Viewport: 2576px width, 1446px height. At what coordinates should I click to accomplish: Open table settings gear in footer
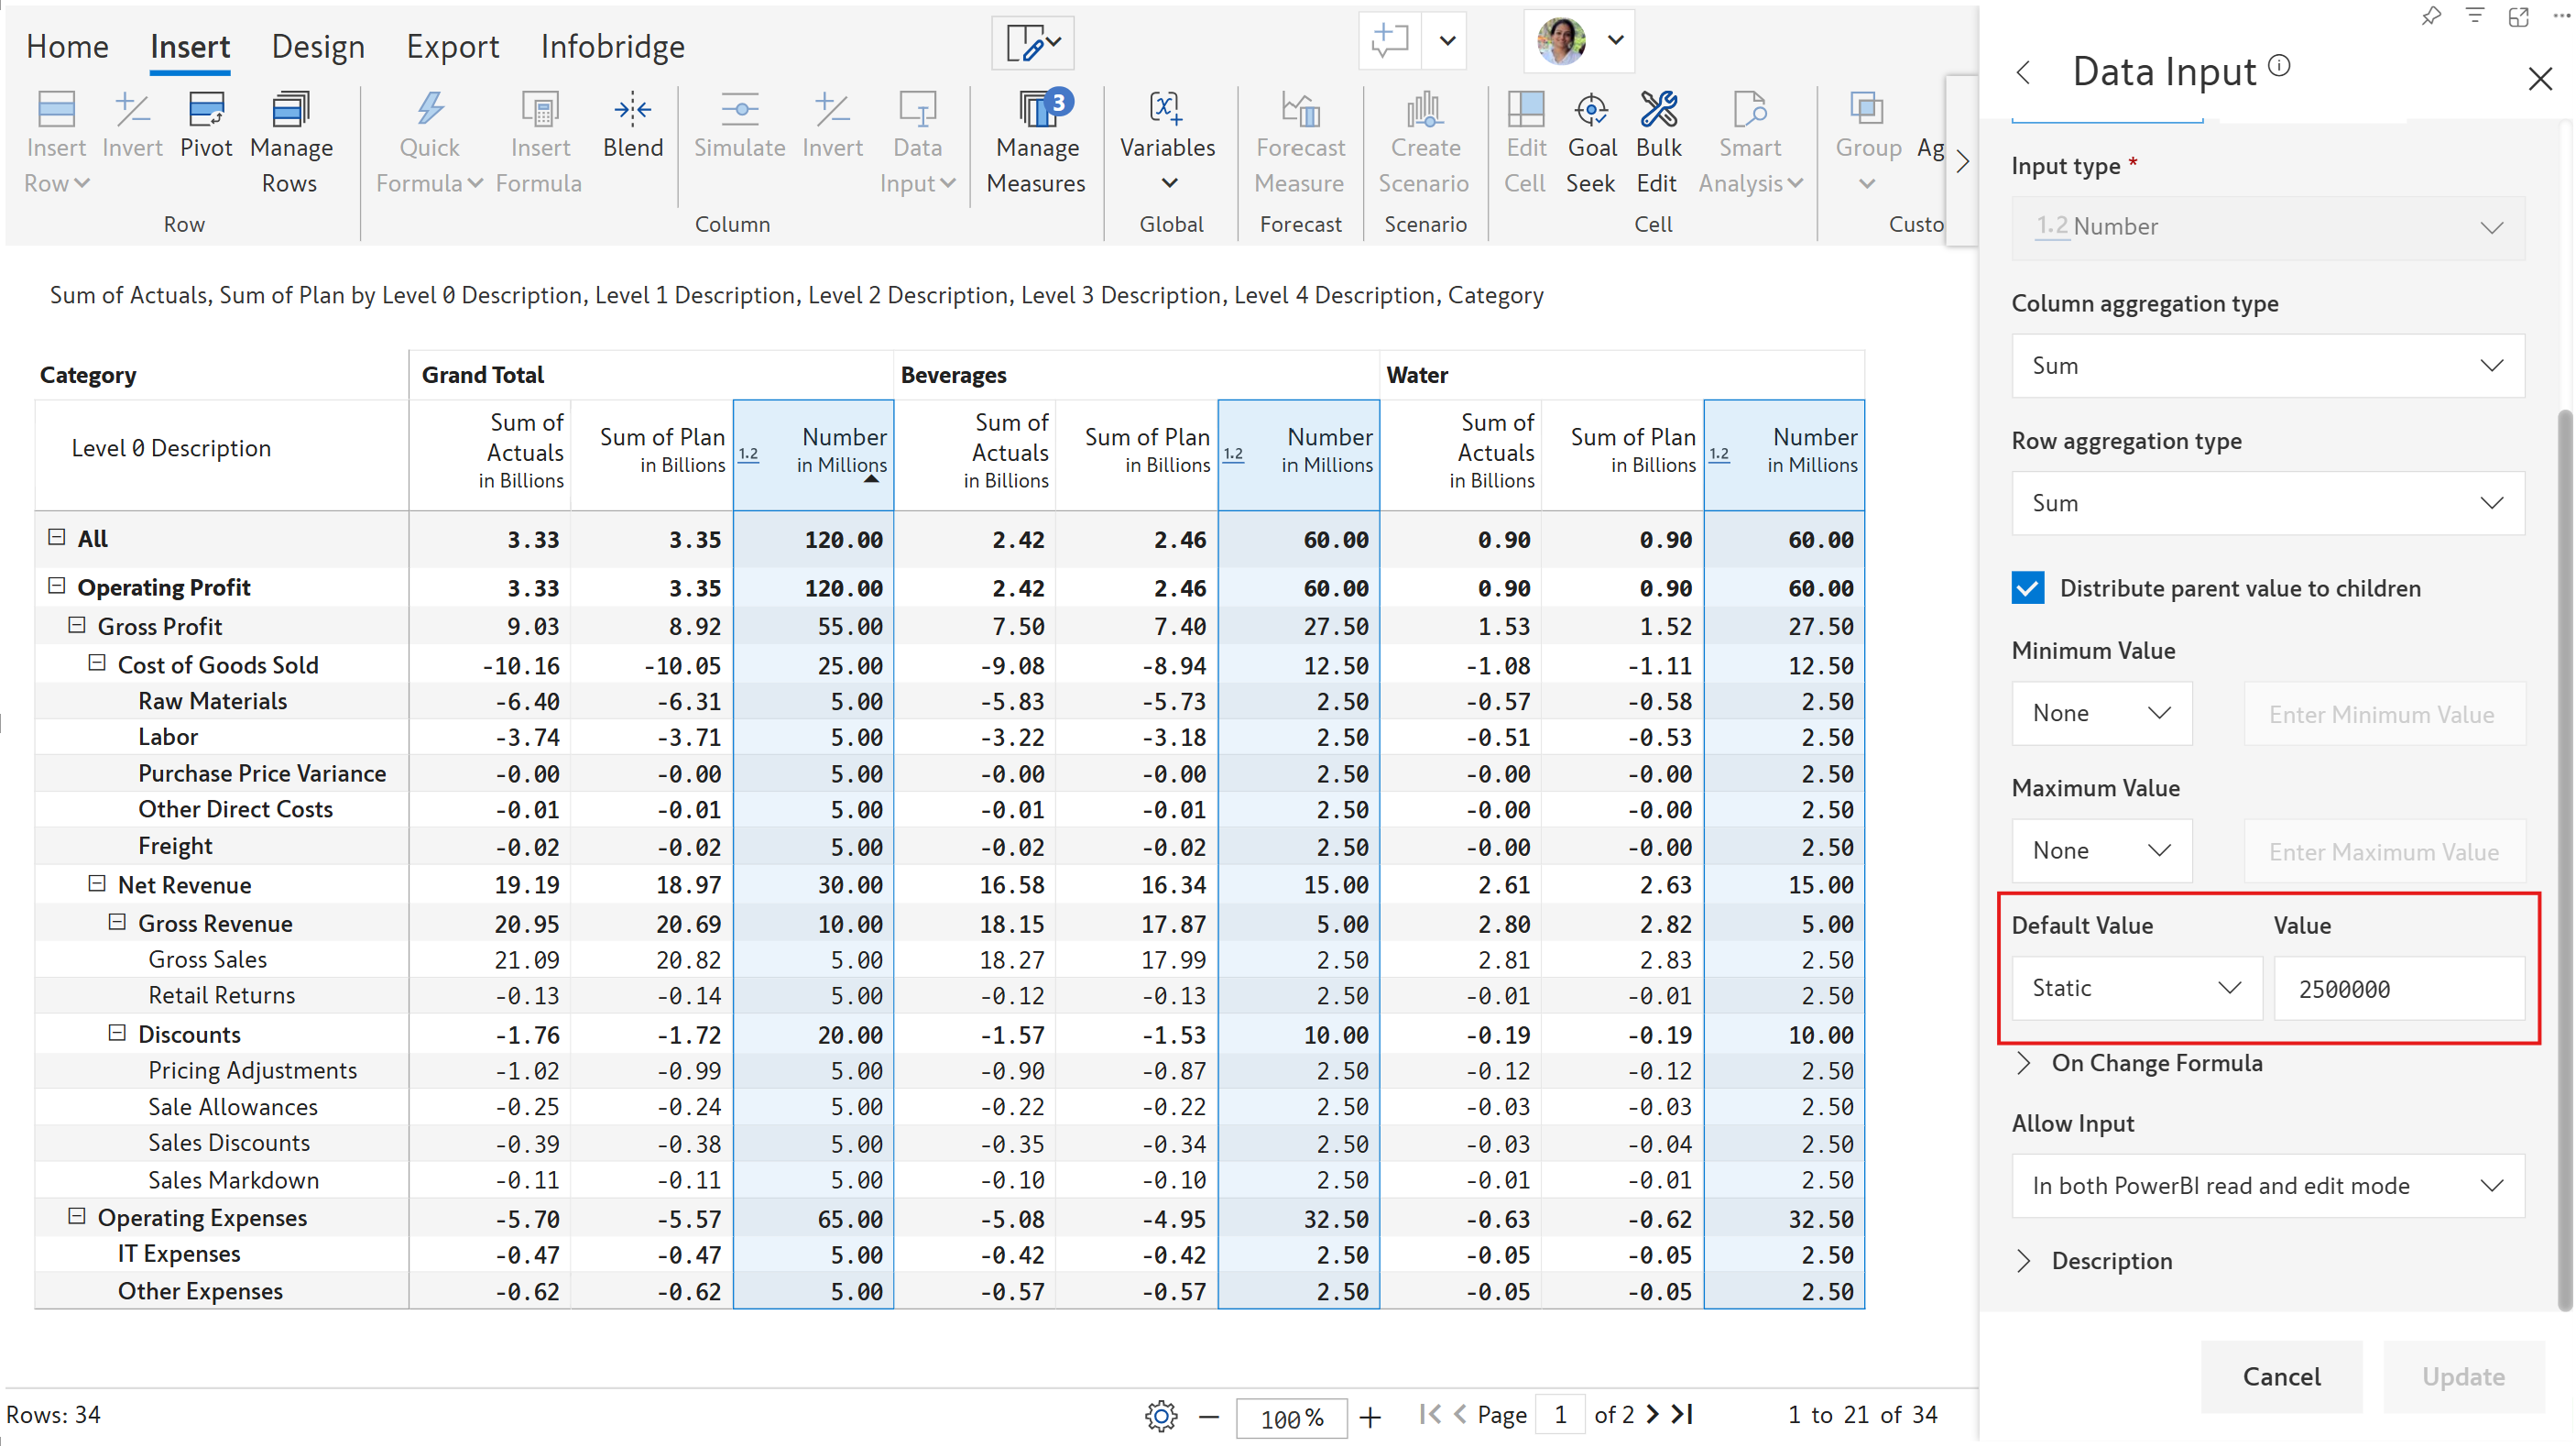[x=1160, y=1415]
